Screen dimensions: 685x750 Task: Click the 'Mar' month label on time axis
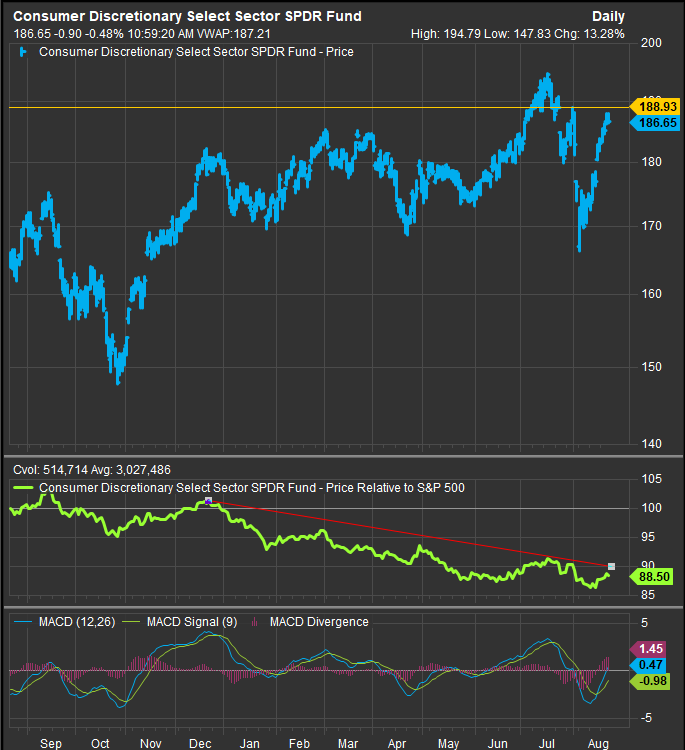coord(348,743)
